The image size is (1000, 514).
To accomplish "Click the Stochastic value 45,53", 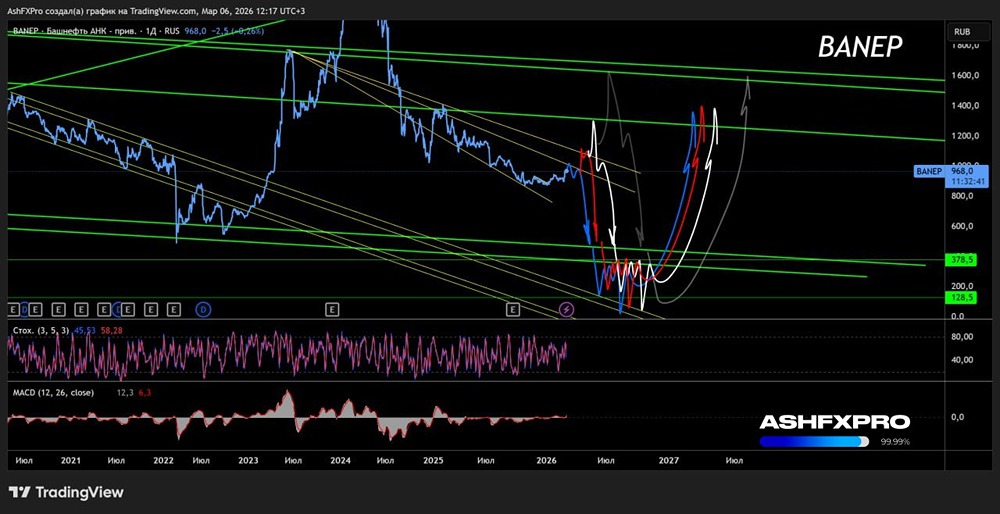I will pyautogui.click(x=85, y=330).
